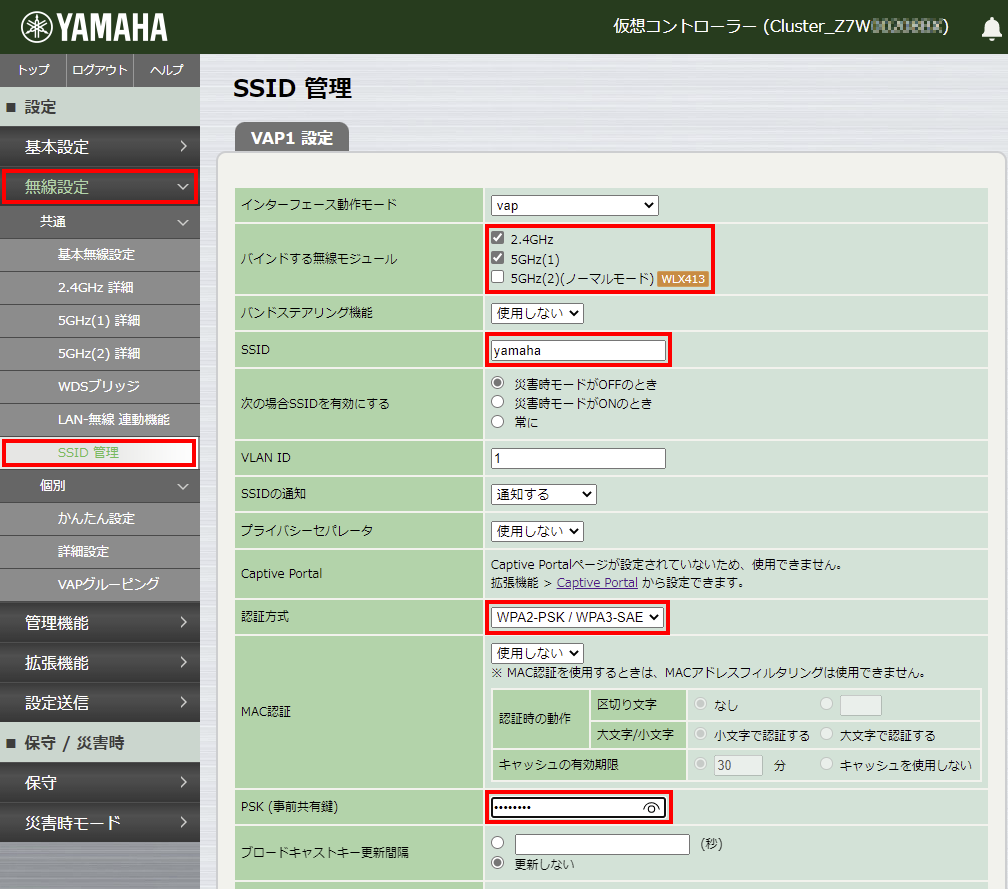
Task: Uncheck the 5GHz(1) binding checkbox
Action: click(496, 258)
